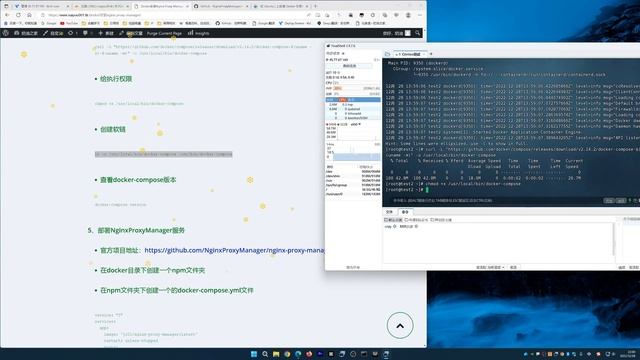
Task: Open the Windows Start button
Action: [254, 354]
